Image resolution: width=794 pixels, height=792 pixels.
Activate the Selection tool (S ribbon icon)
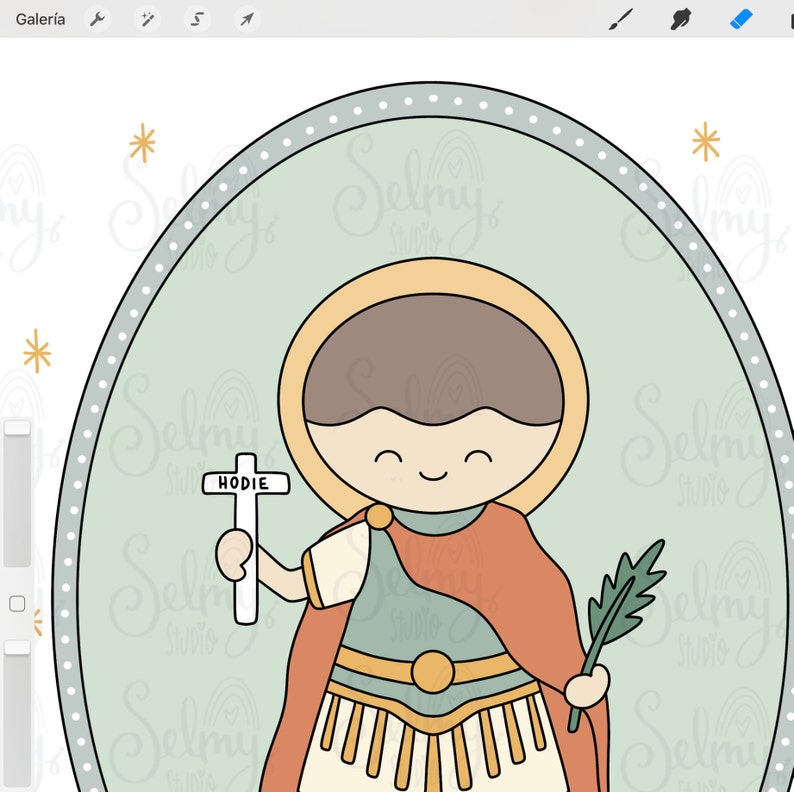tap(197, 19)
